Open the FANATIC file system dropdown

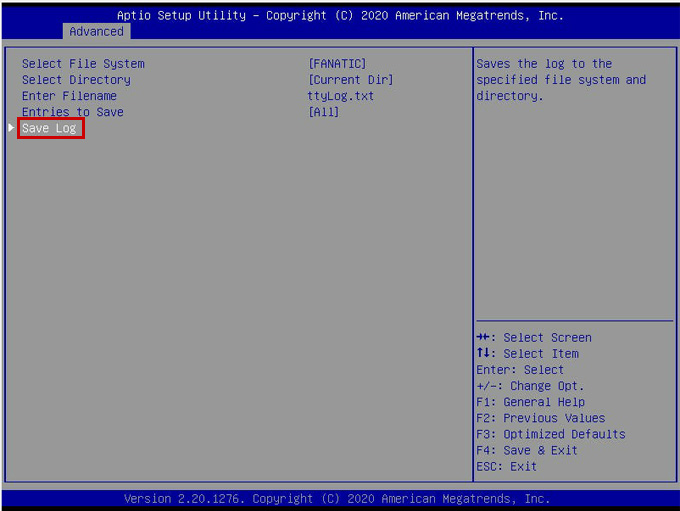(x=337, y=64)
